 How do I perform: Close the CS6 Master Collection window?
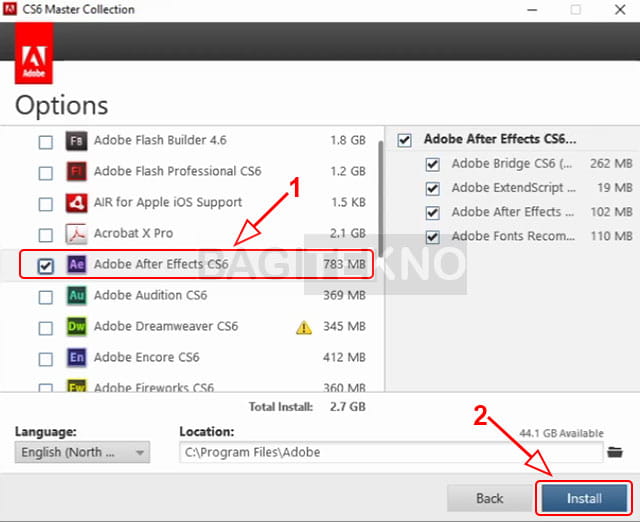620,9
